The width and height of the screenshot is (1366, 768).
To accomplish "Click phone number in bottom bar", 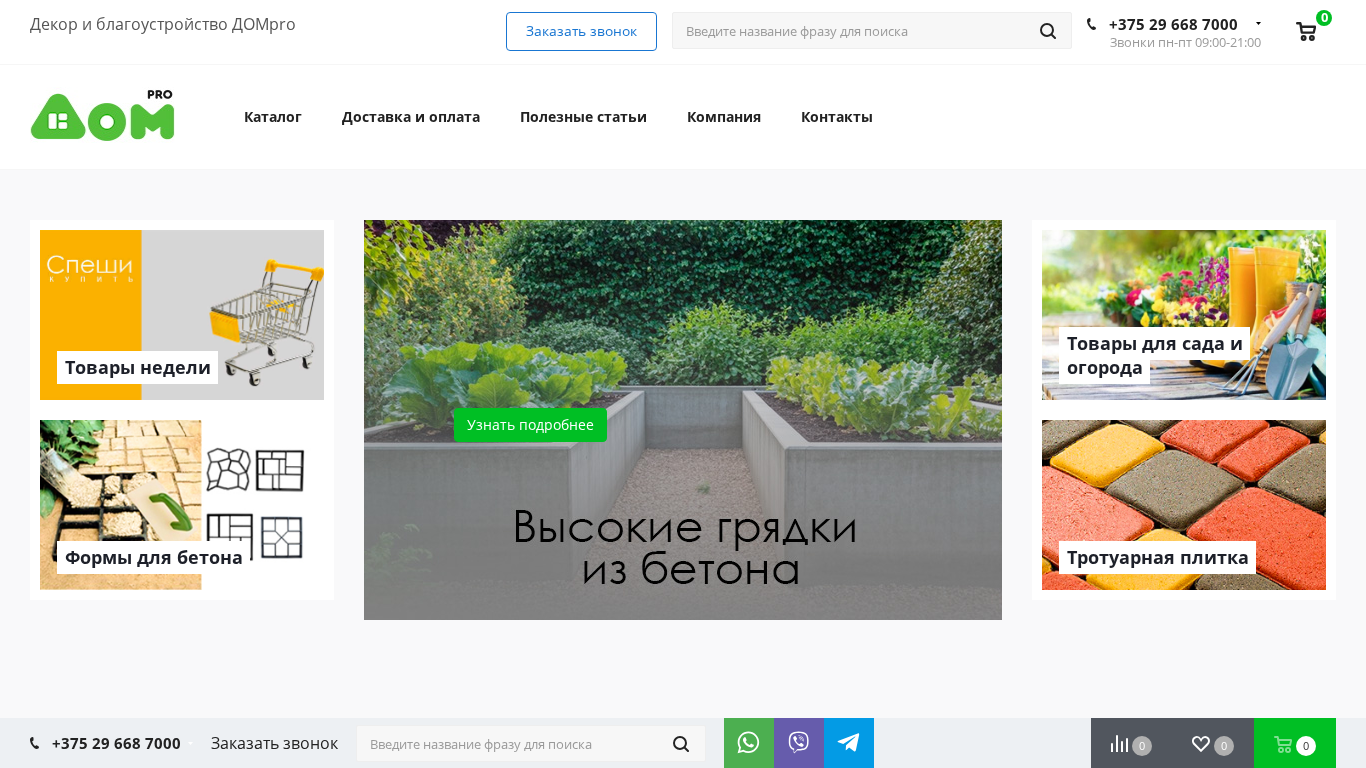I will point(116,743).
